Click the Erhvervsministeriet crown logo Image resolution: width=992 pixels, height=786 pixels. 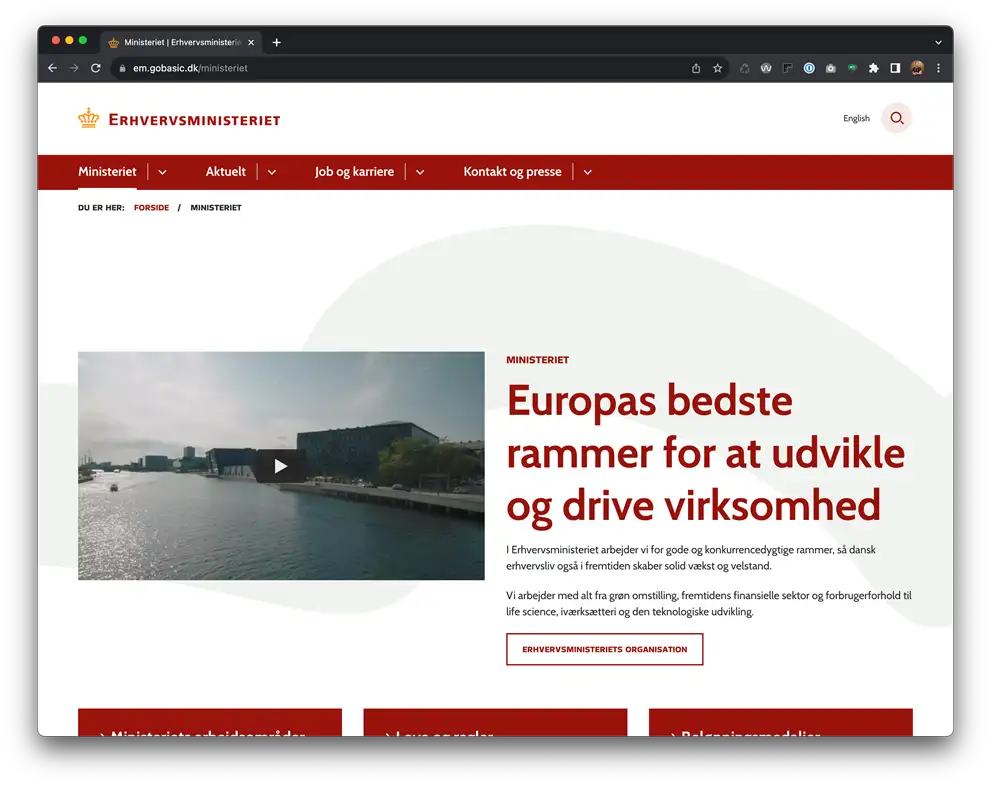[89, 118]
